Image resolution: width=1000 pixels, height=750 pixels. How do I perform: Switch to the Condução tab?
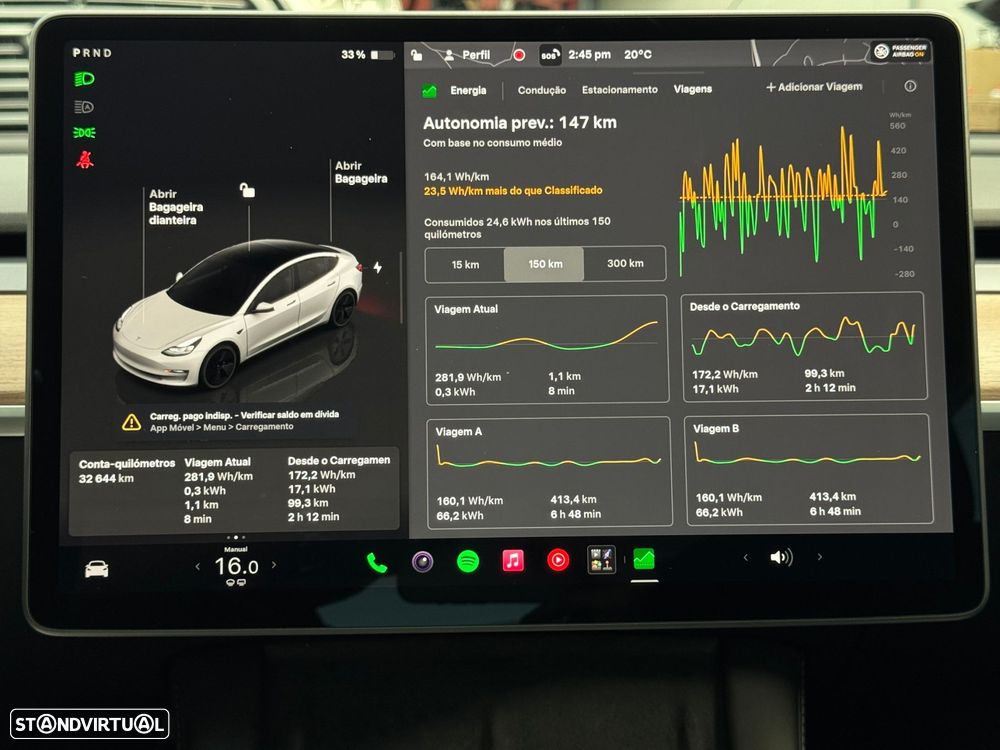[x=541, y=91]
